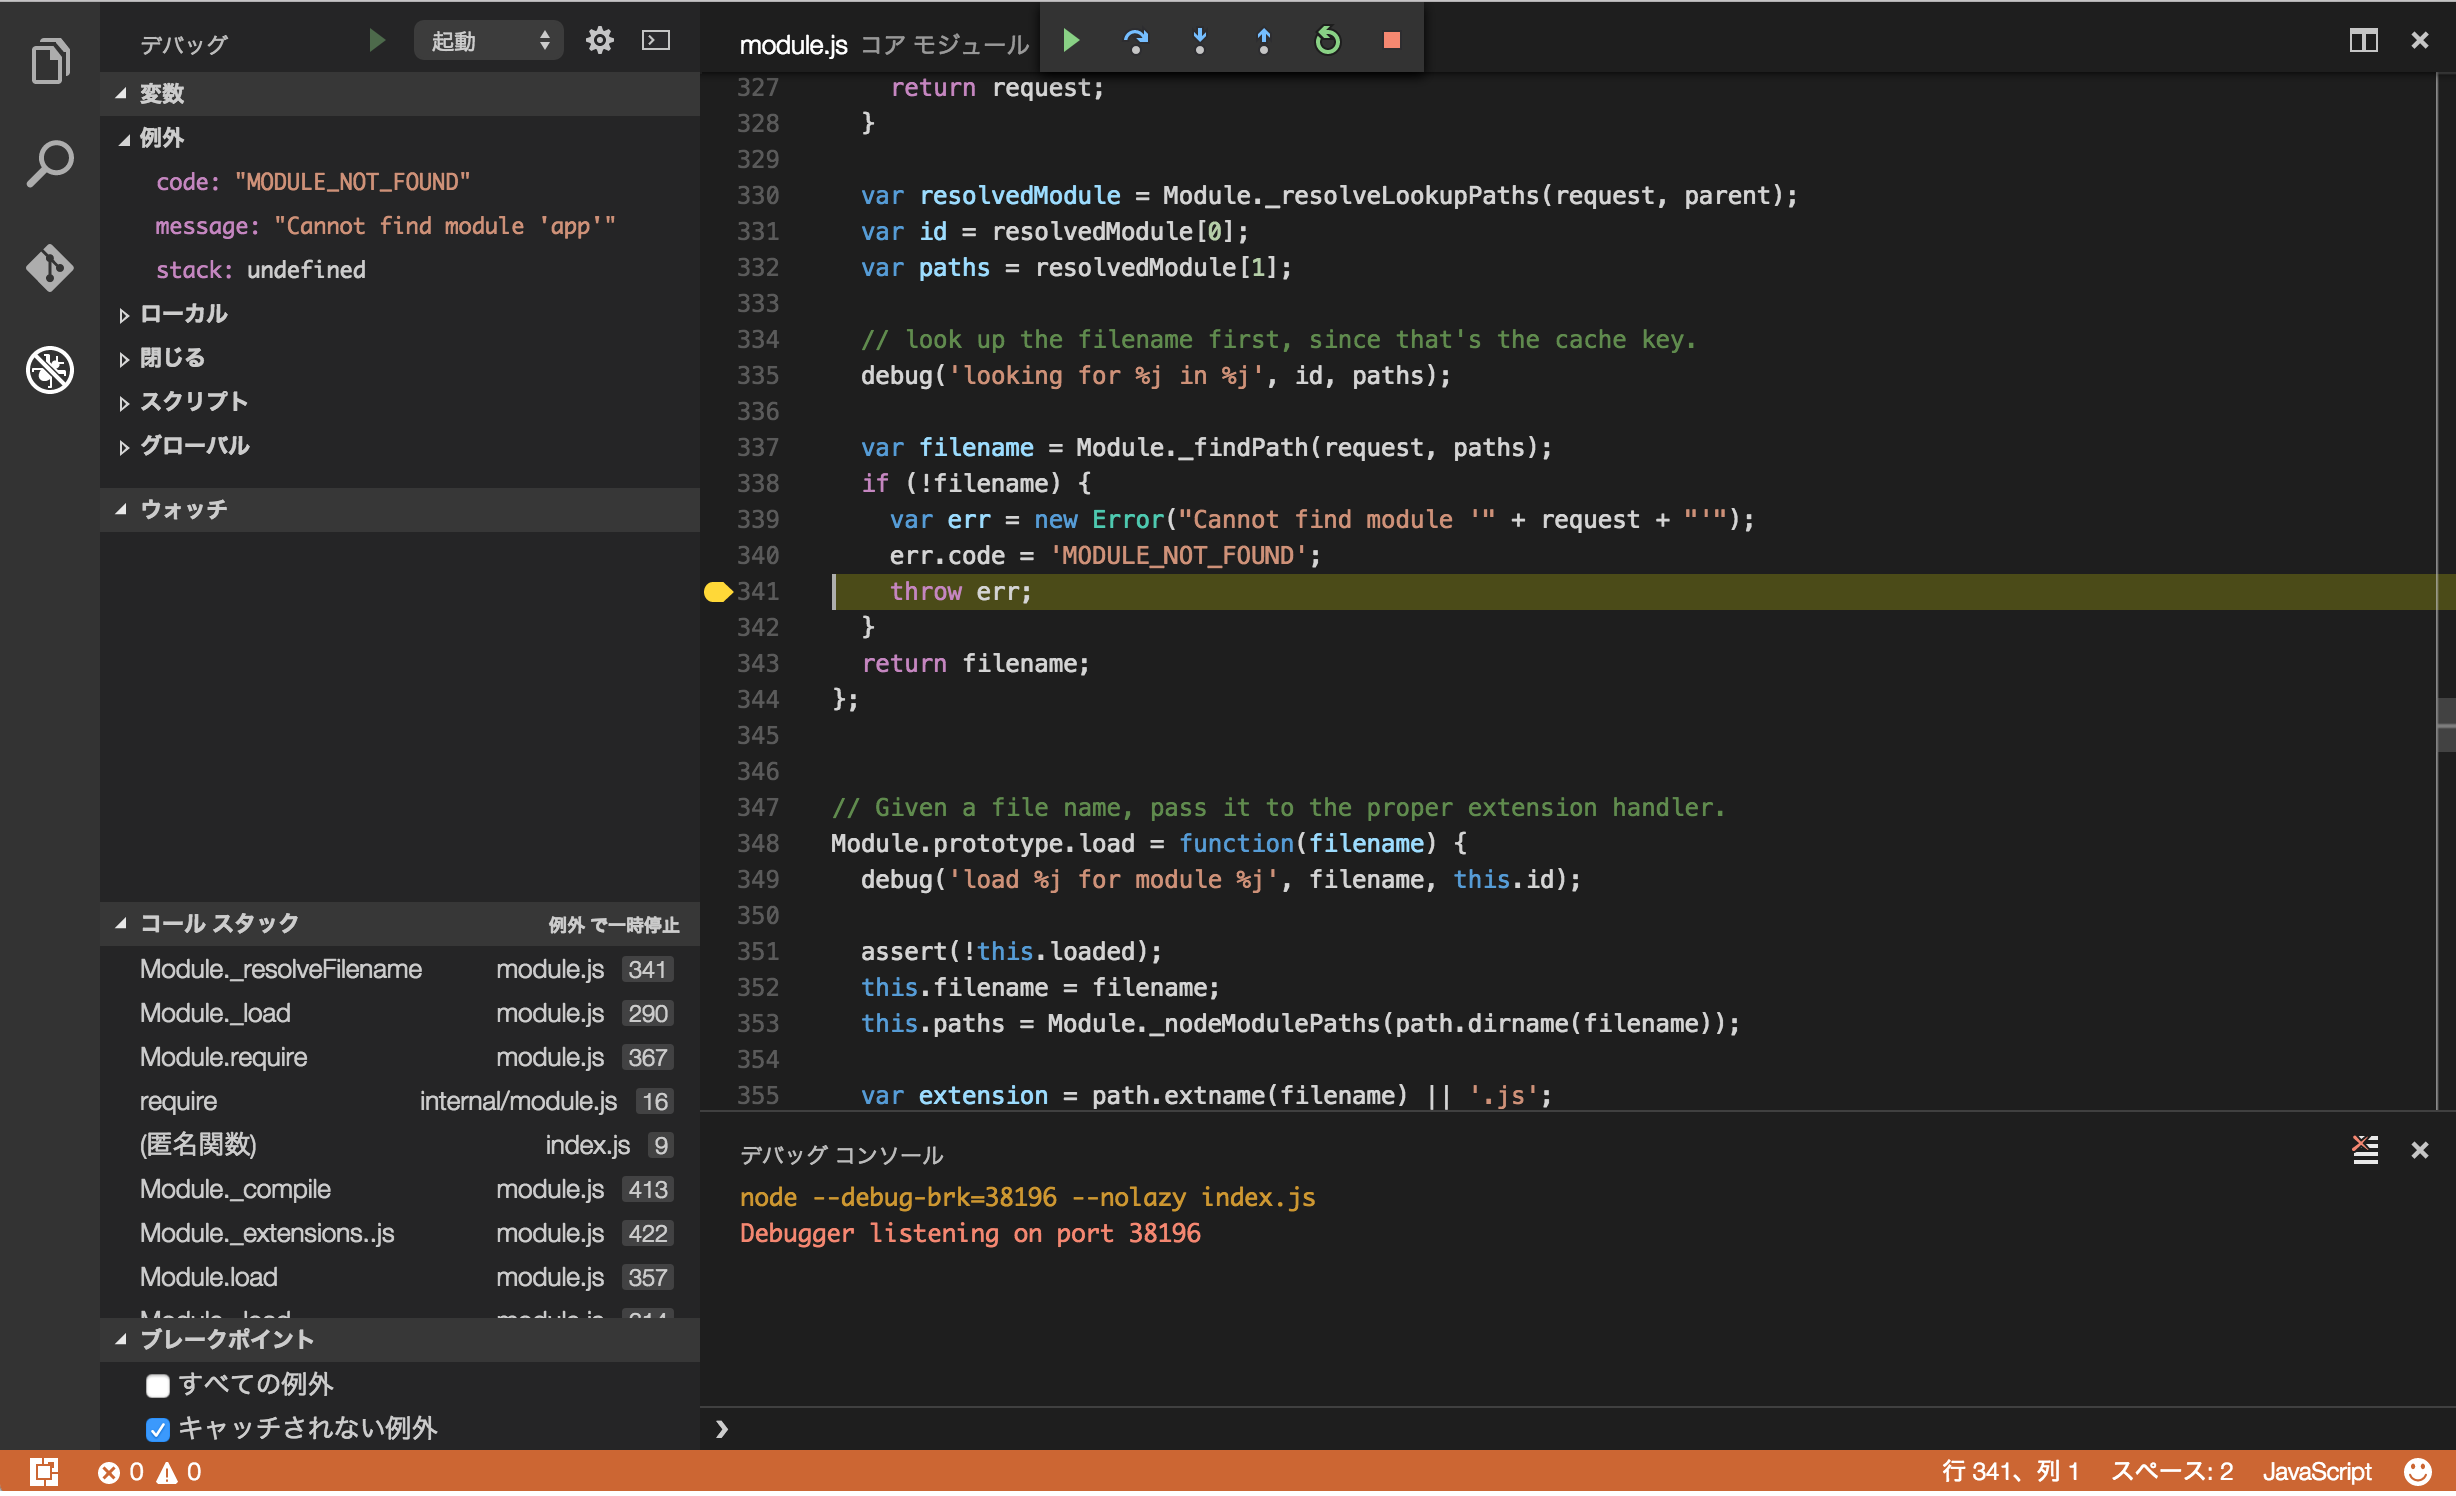The width and height of the screenshot is (2456, 1496).
Task: Toggle the breakpoint on line 341
Action: click(716, 591)
